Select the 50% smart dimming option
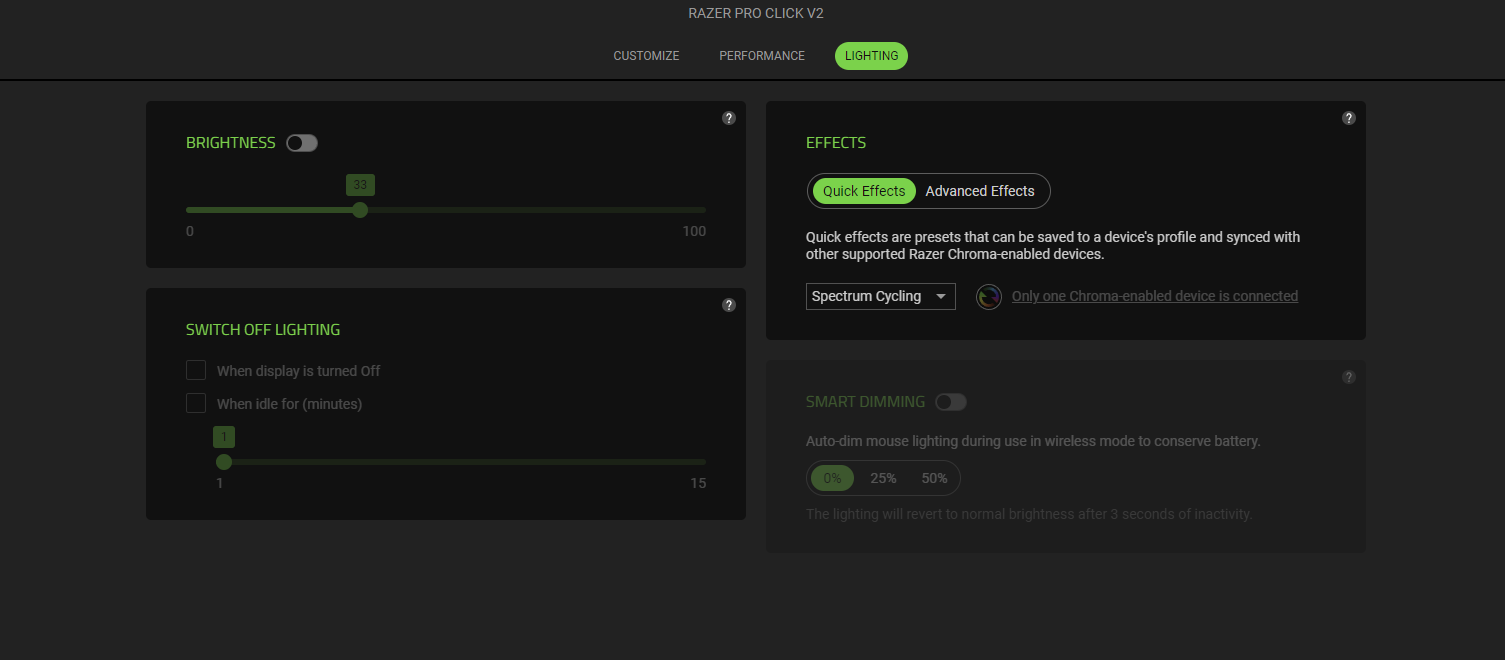This screenshot has width=1505, height=660. (x=934, y=478)
